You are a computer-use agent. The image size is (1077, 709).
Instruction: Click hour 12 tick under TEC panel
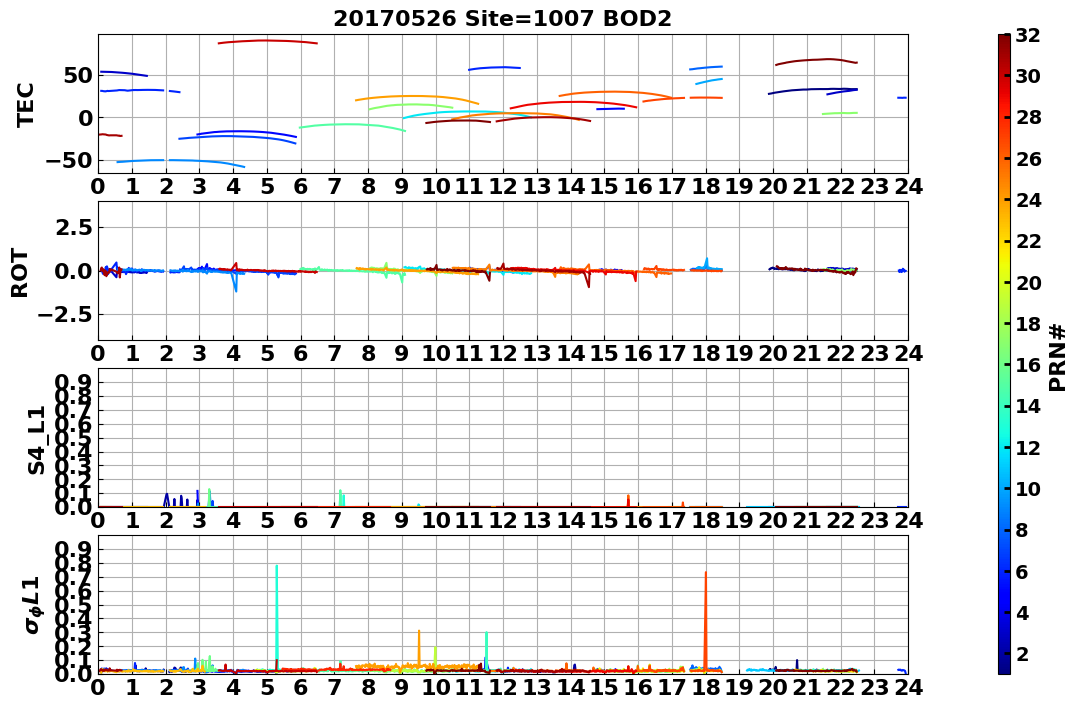click(503, 187)
